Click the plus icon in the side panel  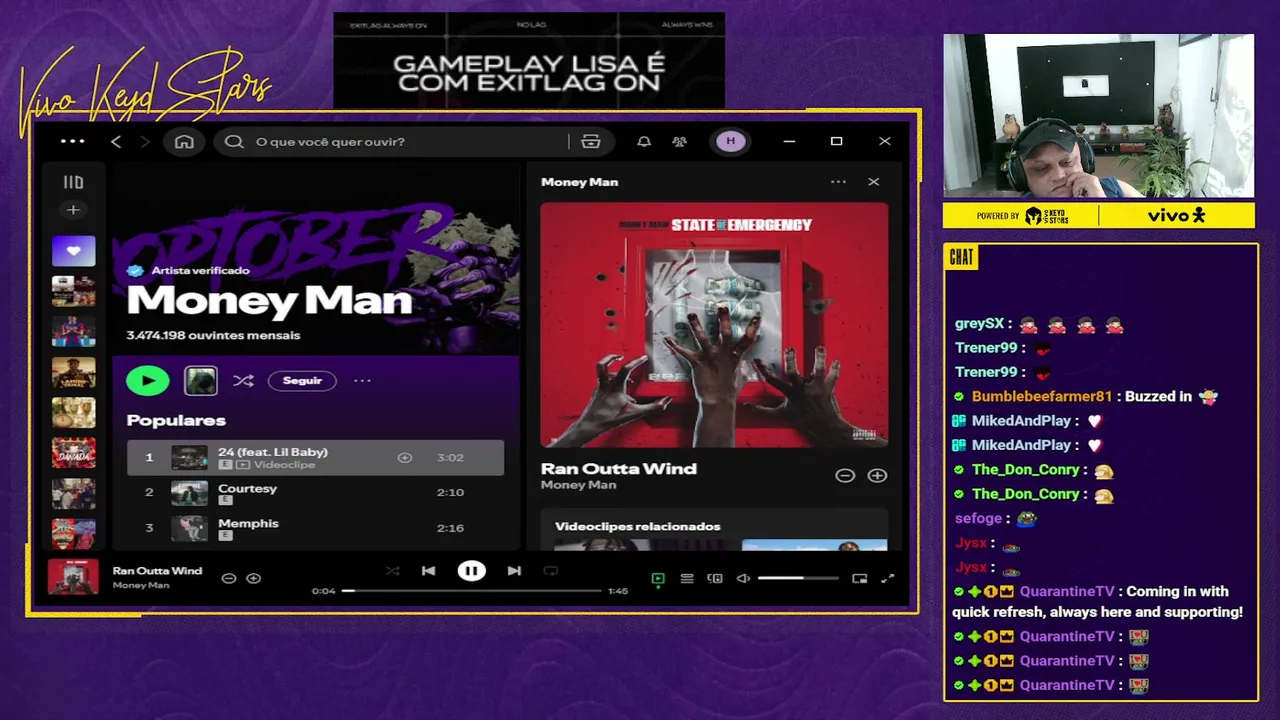(x=877, y=476)
